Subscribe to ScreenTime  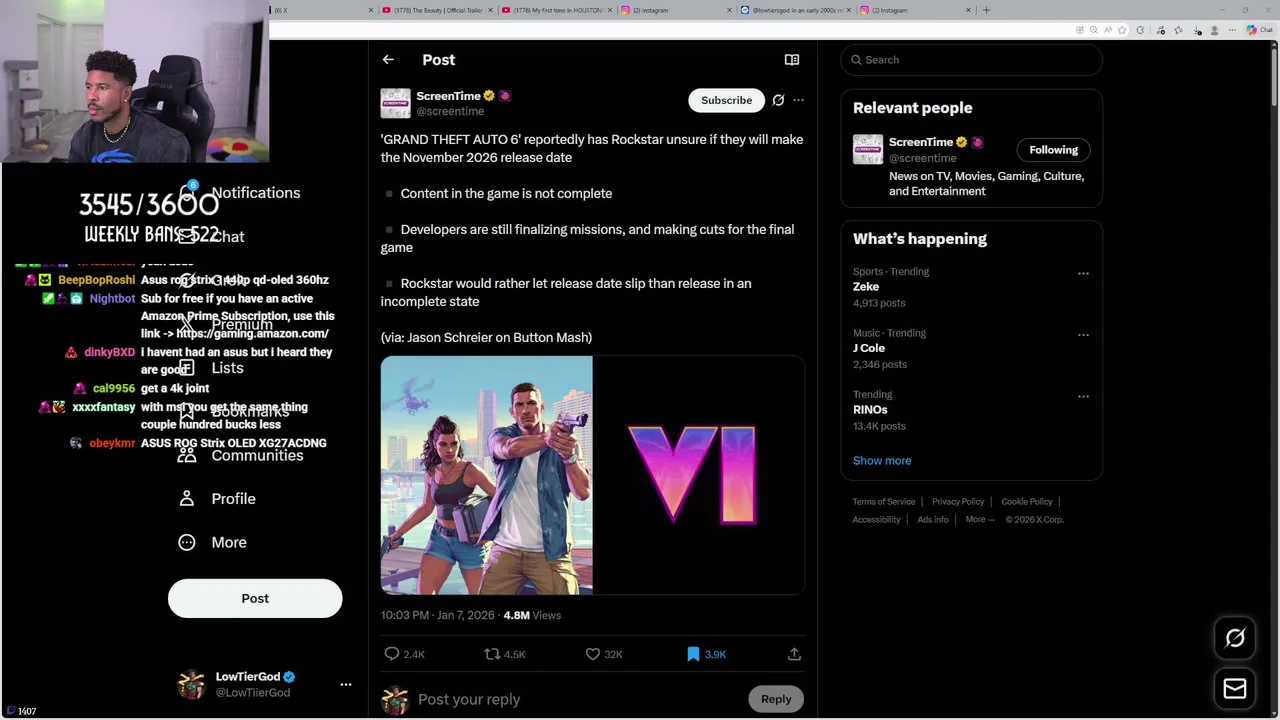[726, 100]
